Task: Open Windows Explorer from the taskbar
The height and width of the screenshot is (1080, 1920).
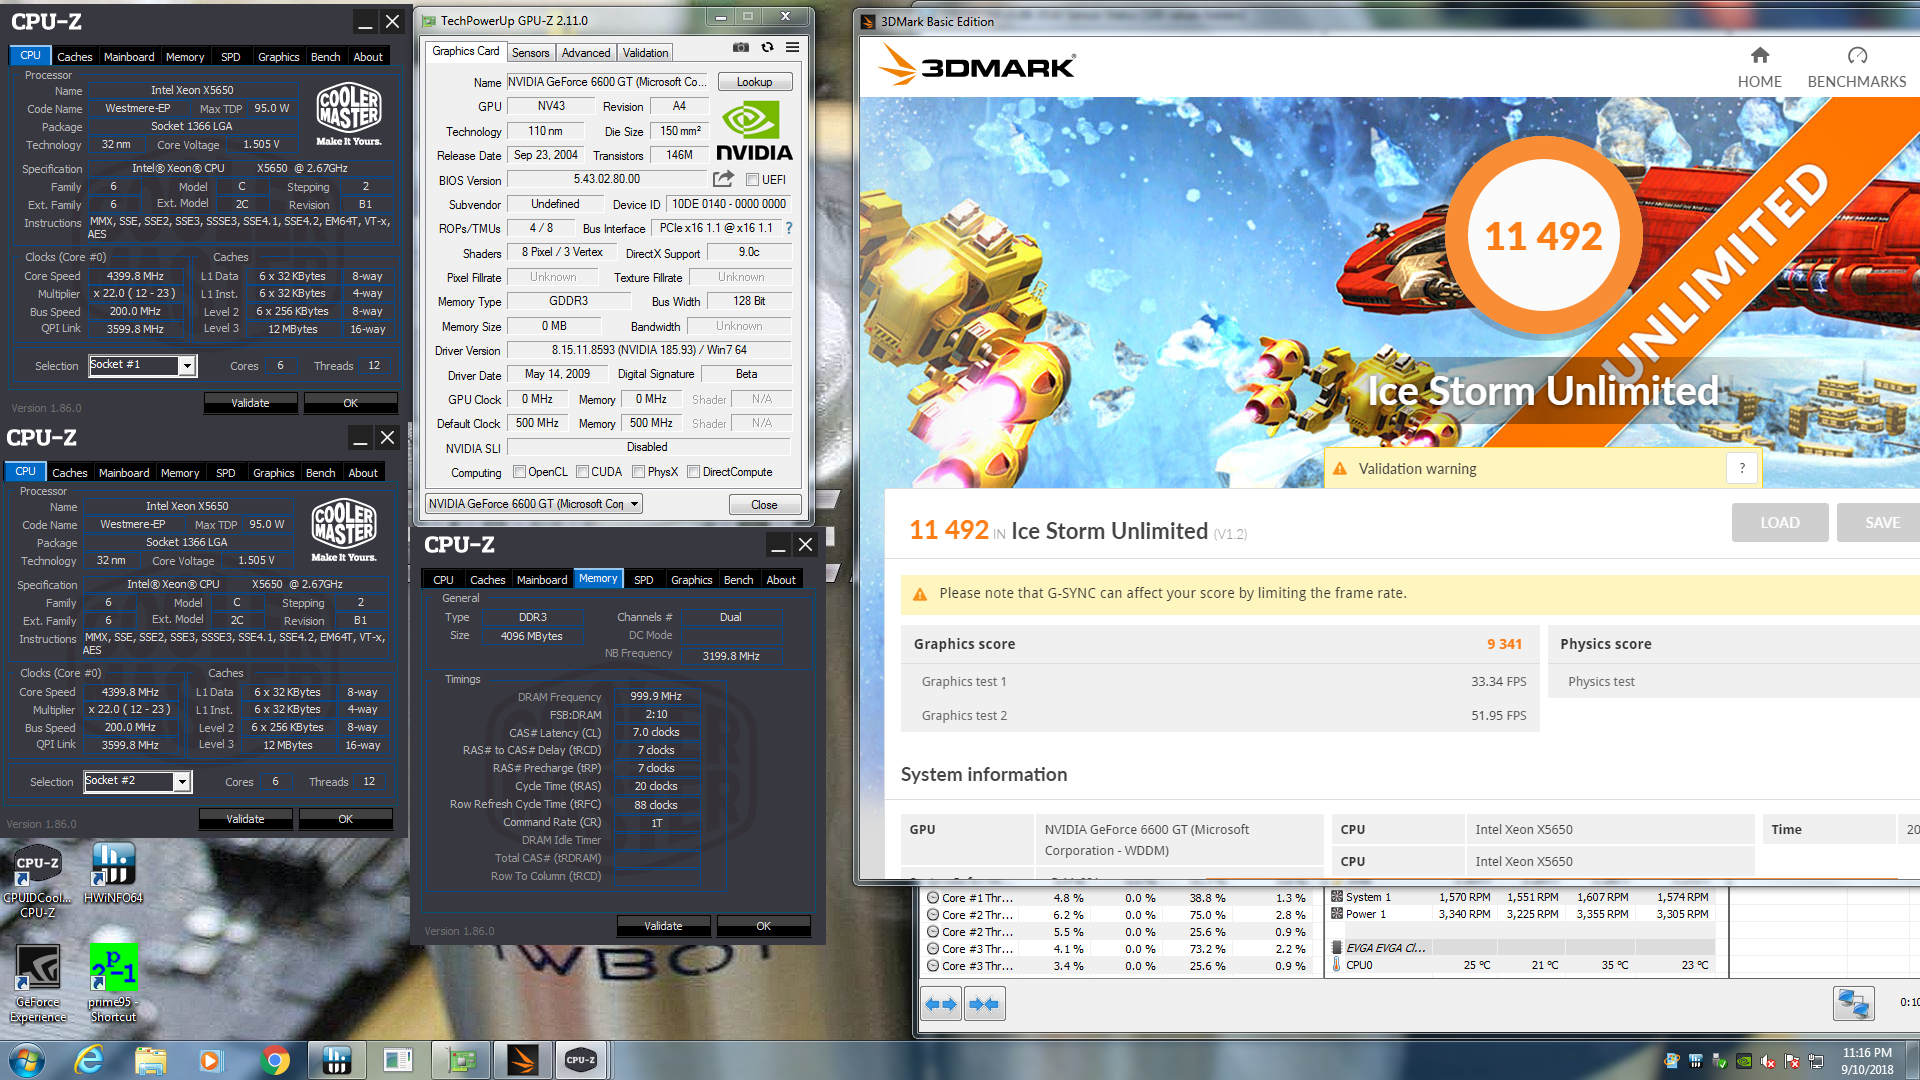Action: (x=150, y=1060)
